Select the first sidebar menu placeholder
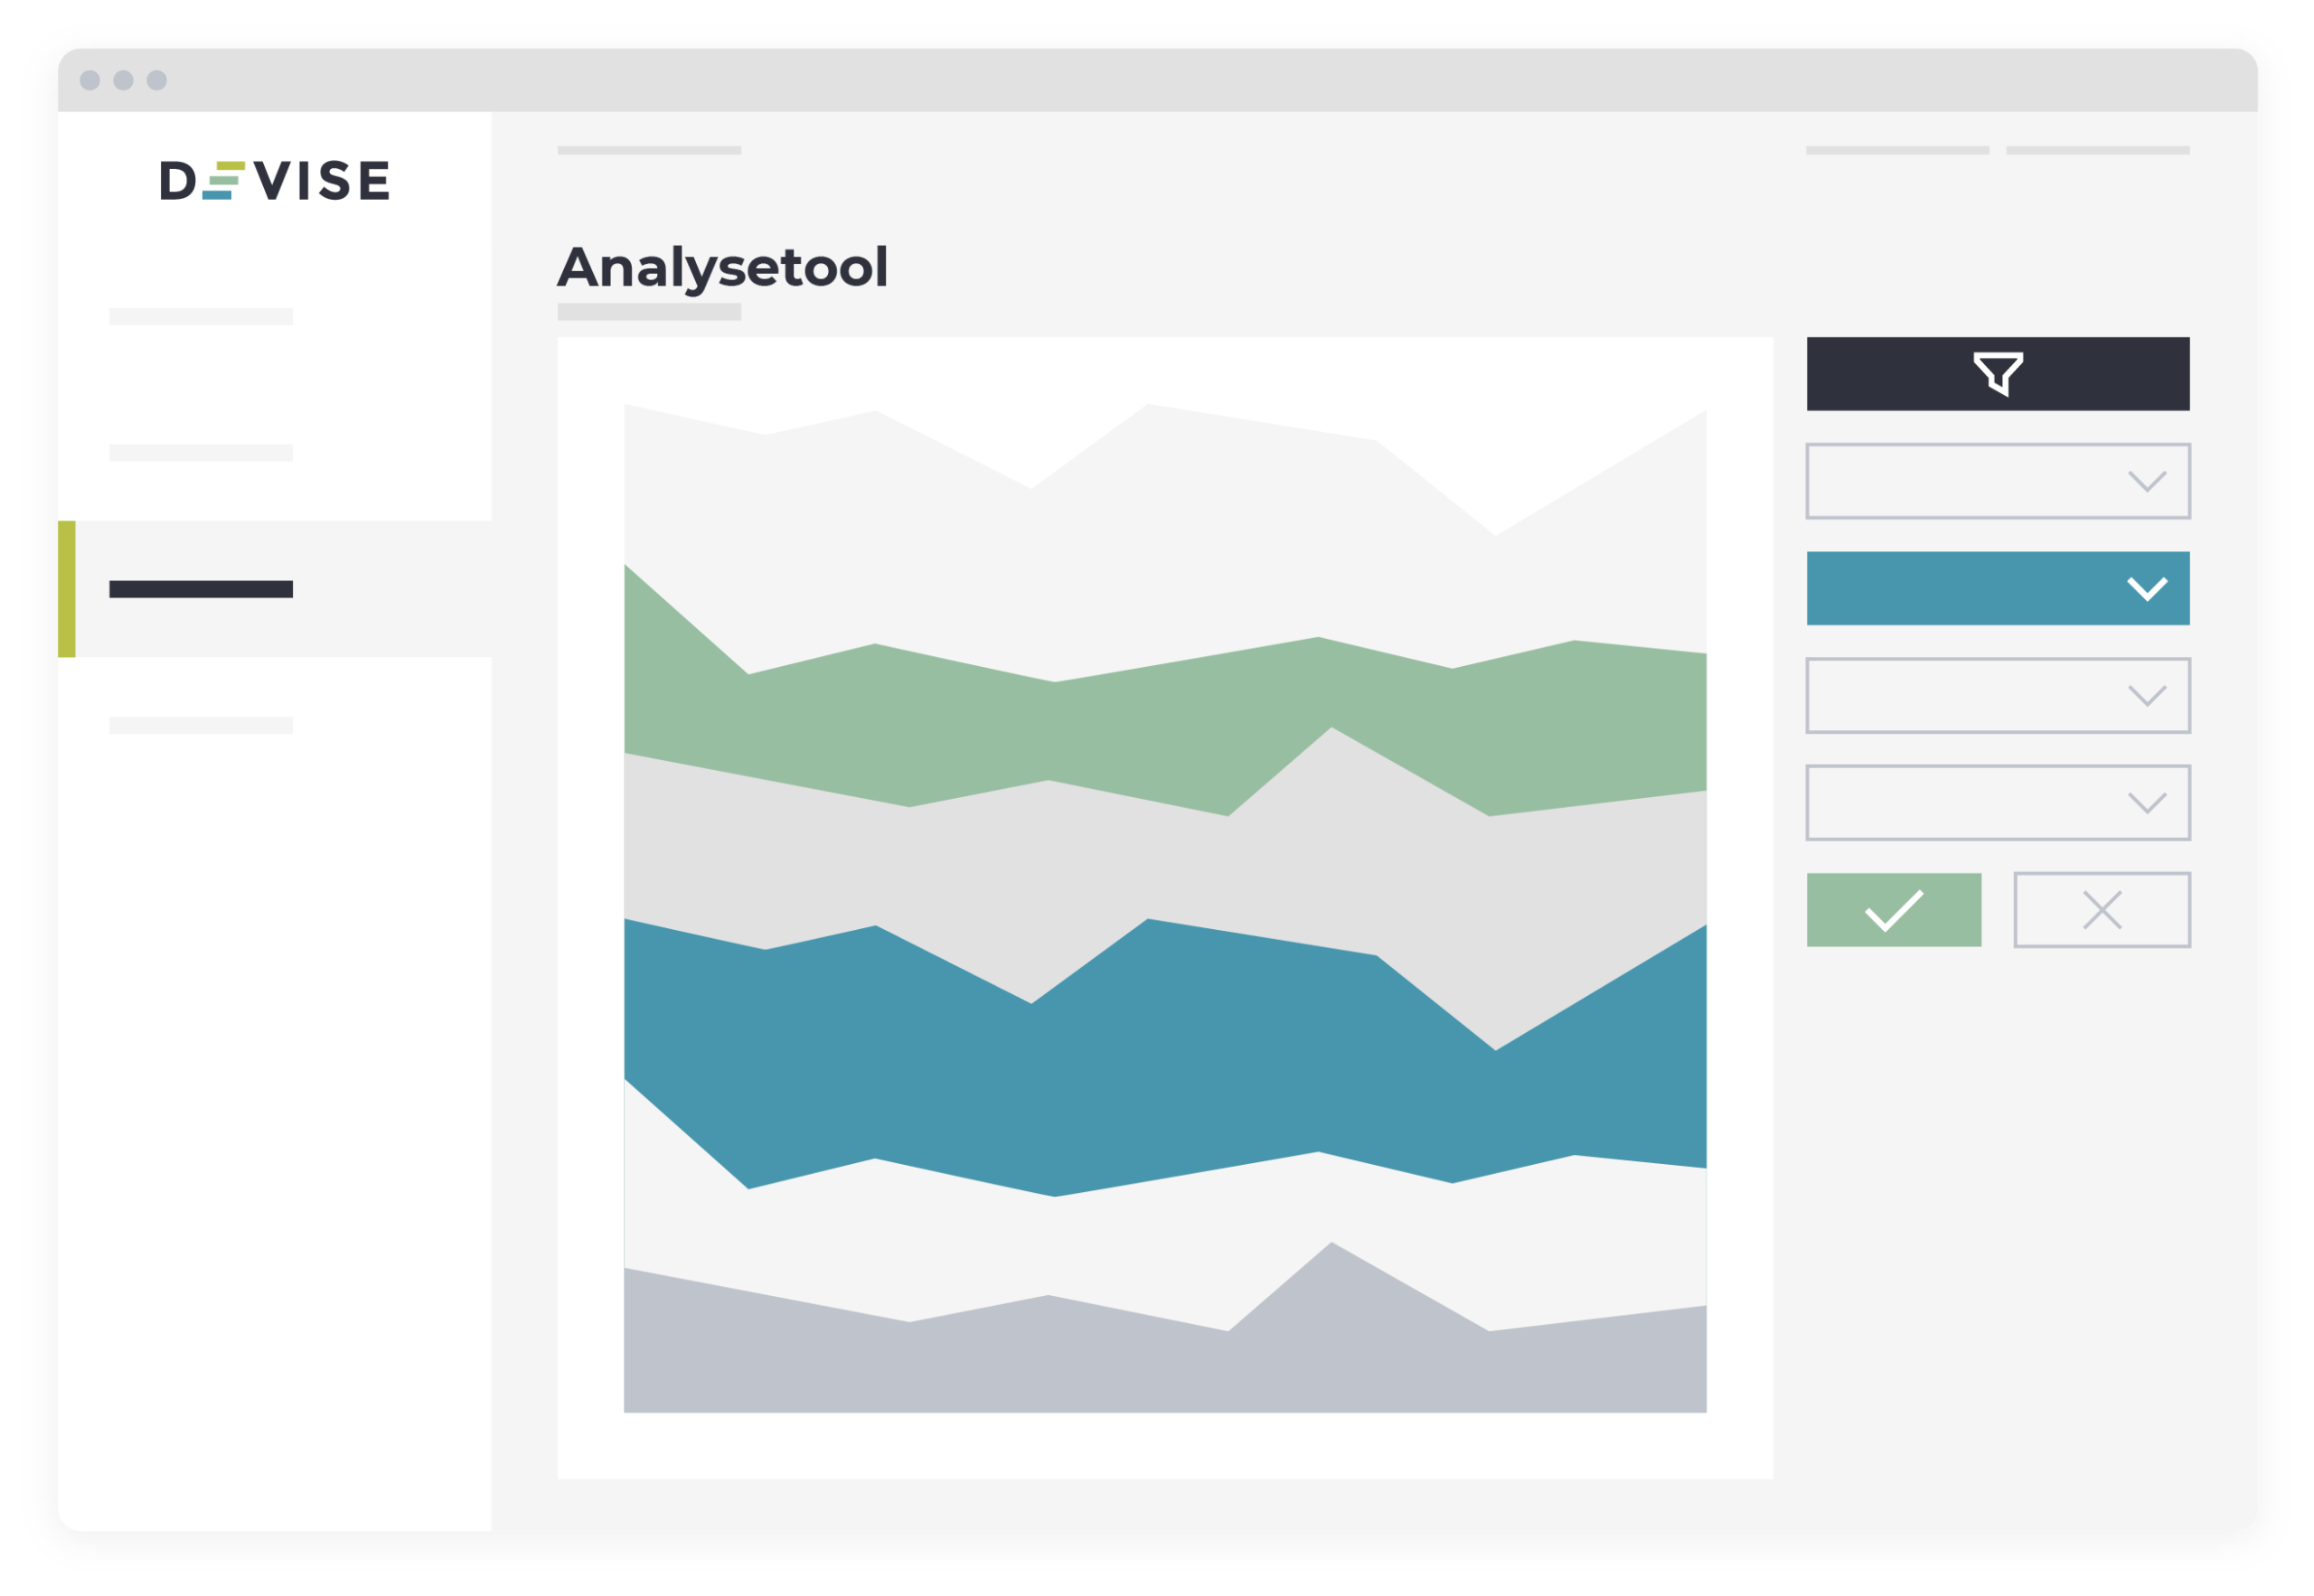 point(201,316)
